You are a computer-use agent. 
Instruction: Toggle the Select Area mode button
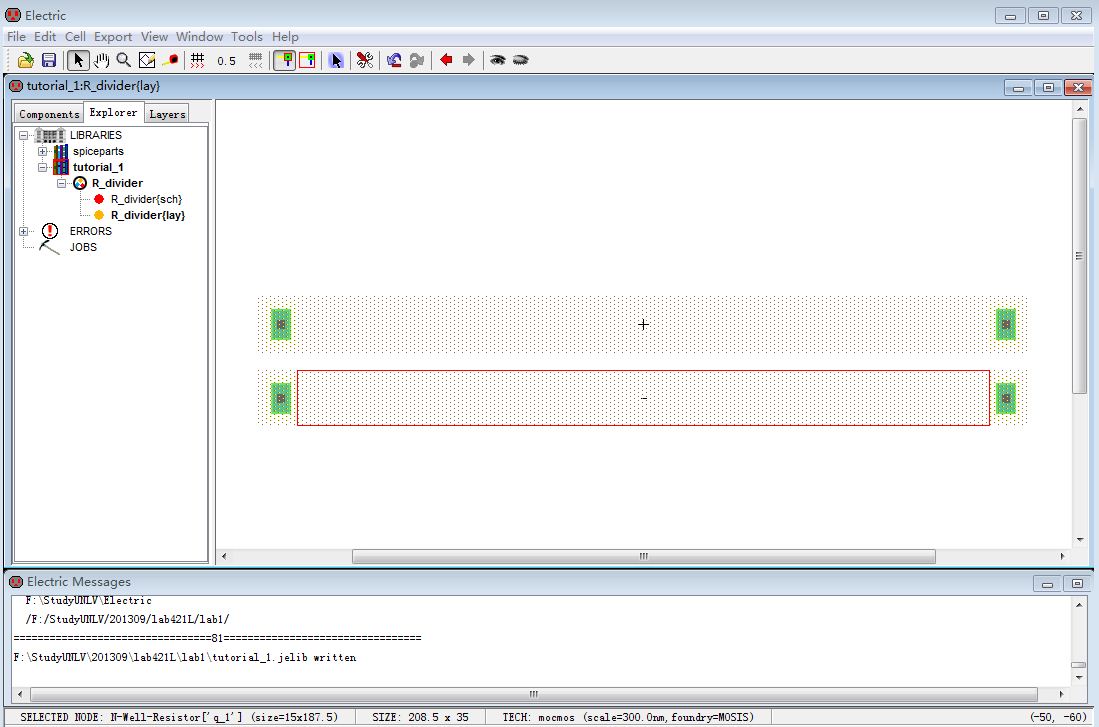307,60
